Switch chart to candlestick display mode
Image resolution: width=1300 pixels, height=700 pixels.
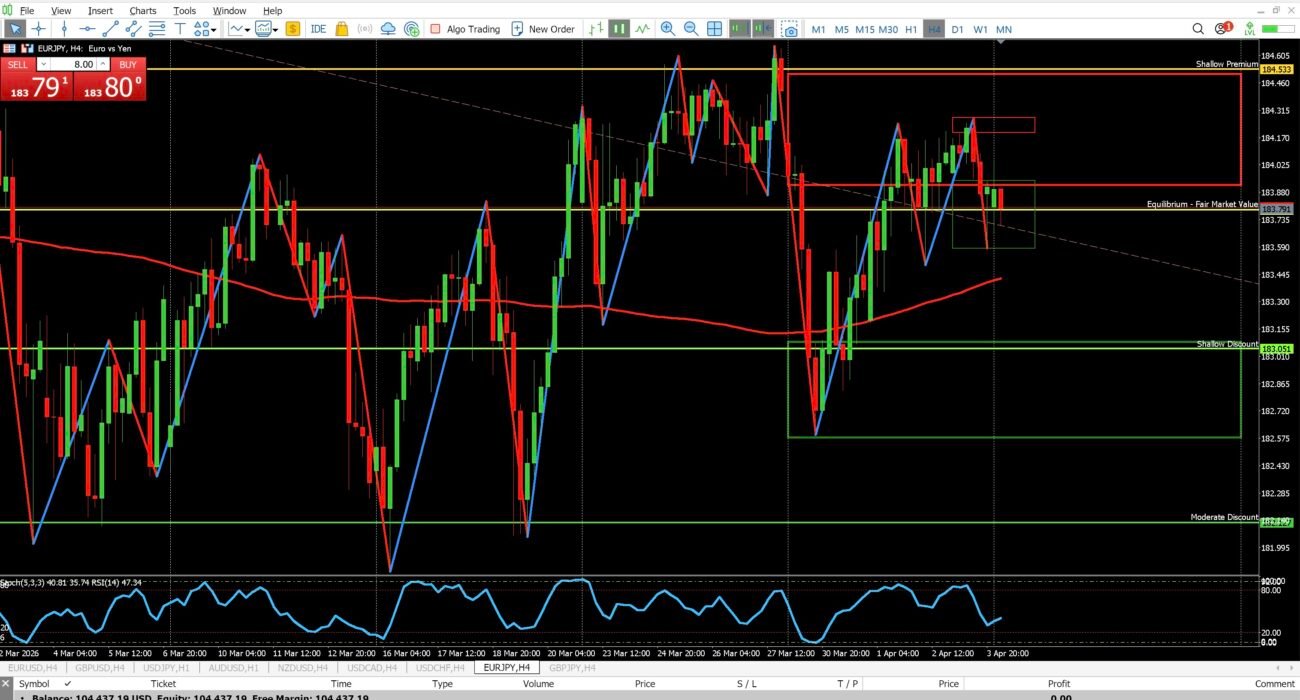[619, 29]
